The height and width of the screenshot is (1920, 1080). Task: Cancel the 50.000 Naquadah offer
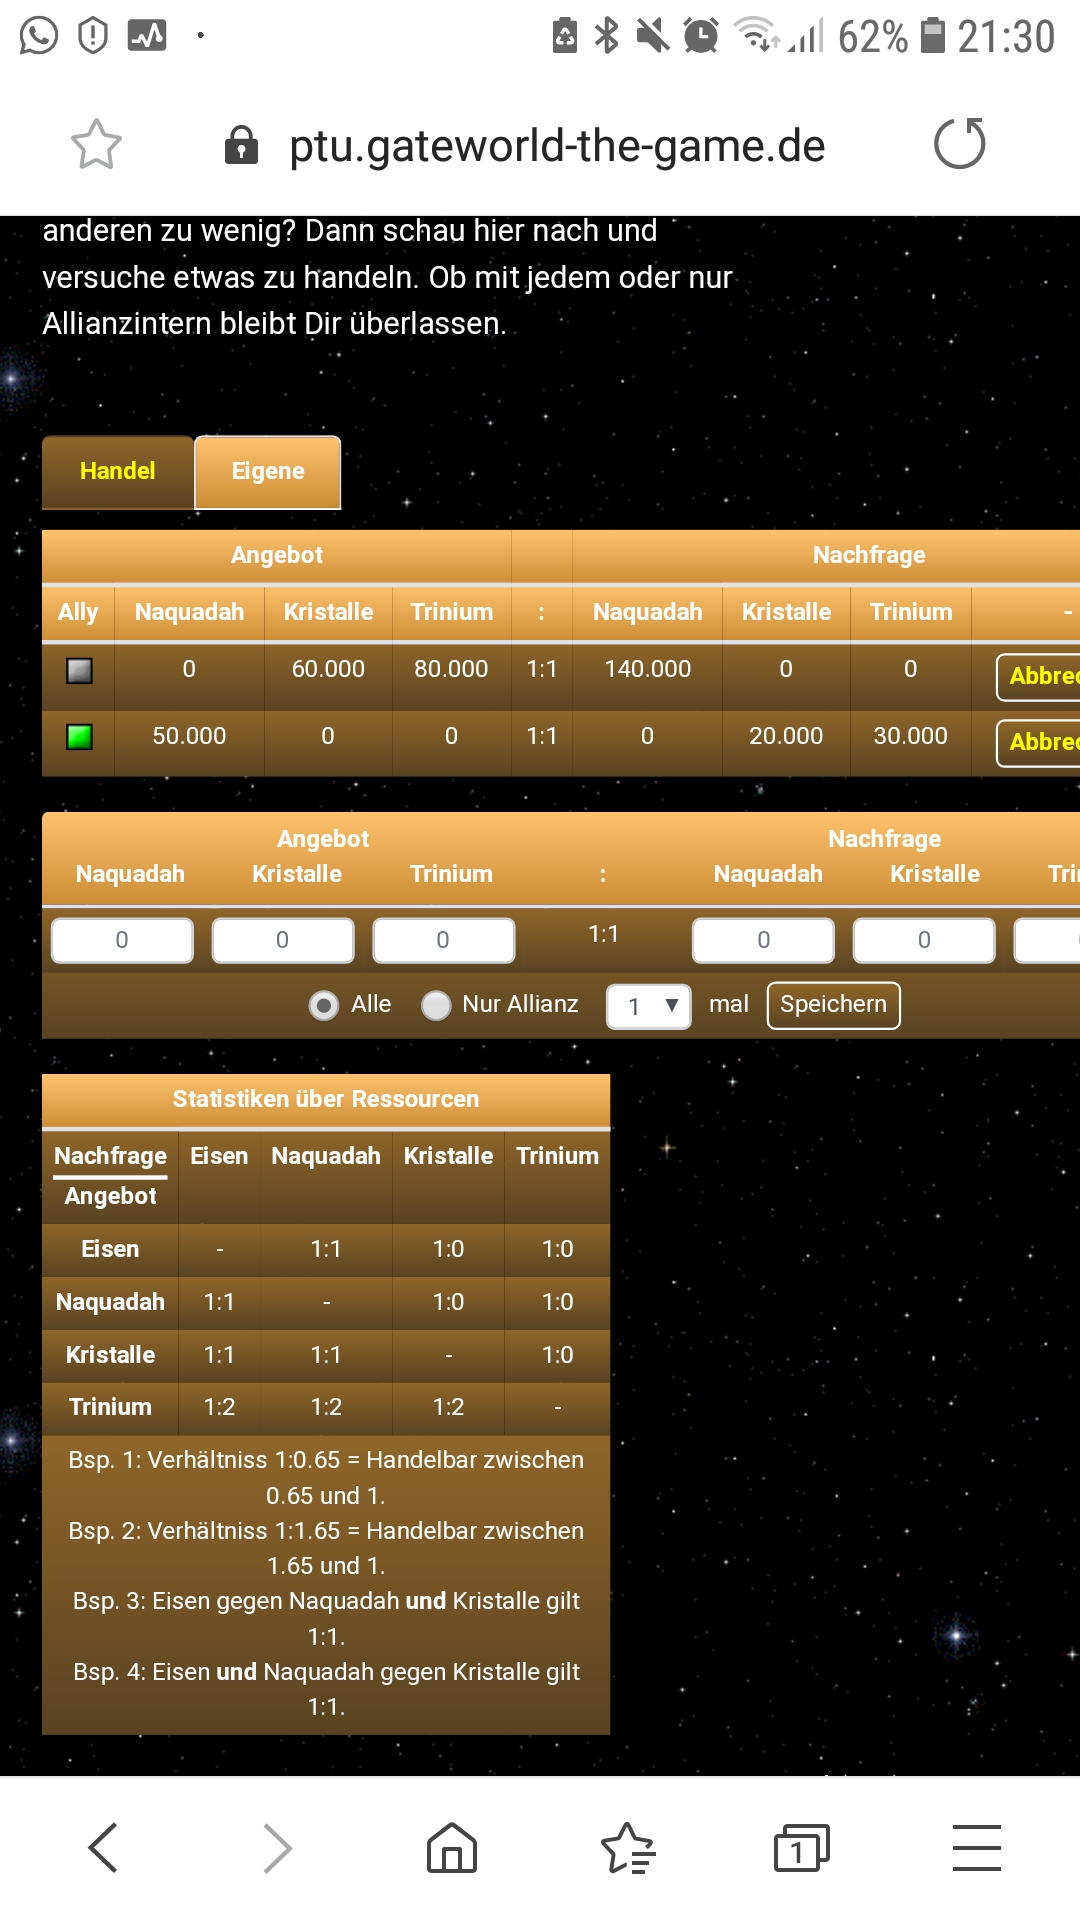[x=1040, y=742]
